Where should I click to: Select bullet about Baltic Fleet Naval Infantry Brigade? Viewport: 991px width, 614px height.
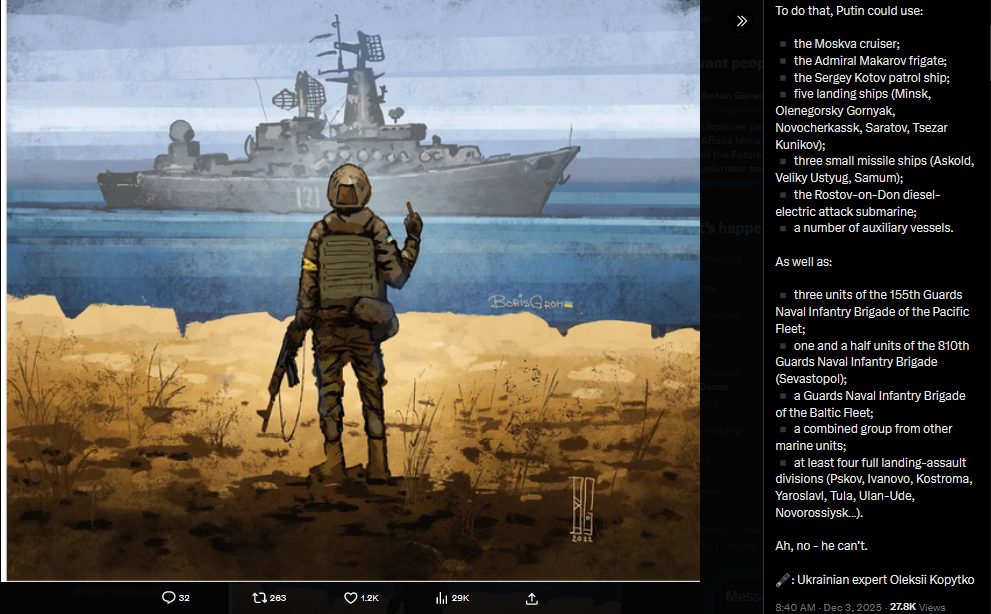(870, 404)
